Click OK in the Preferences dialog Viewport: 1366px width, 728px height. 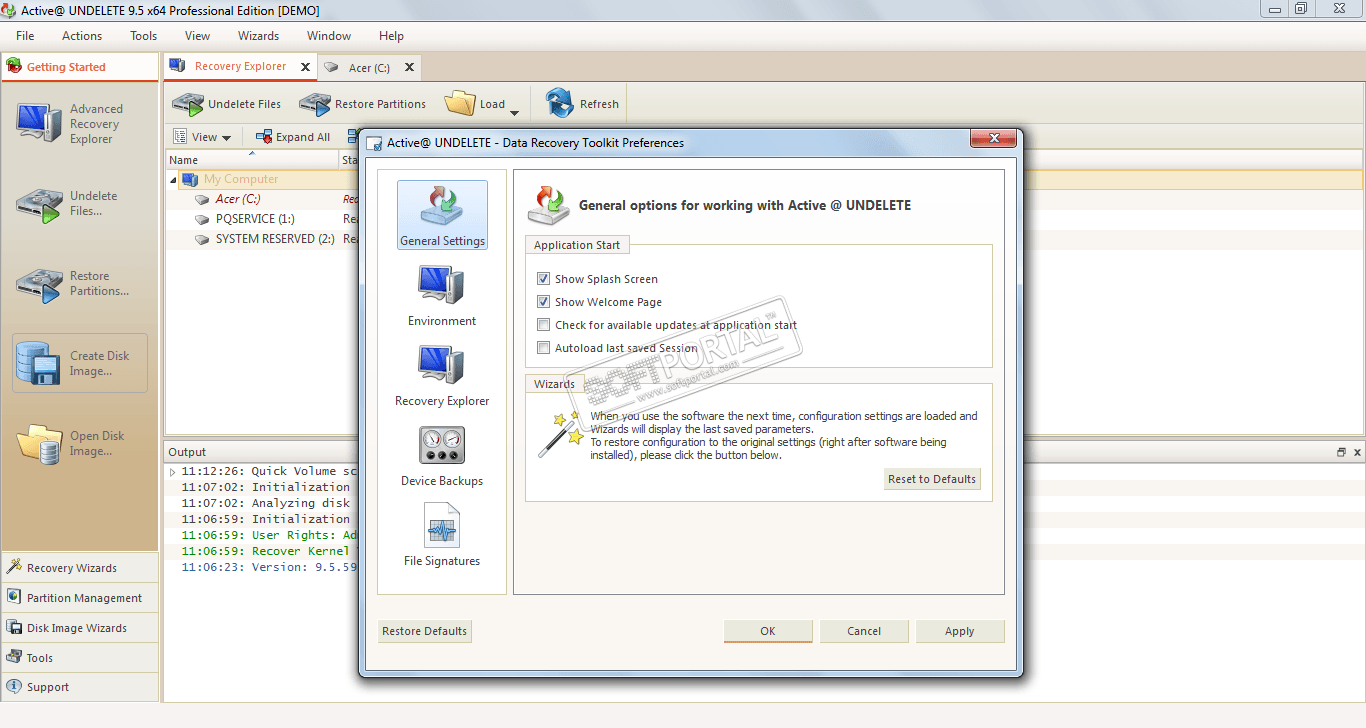[x=768, y=631]
